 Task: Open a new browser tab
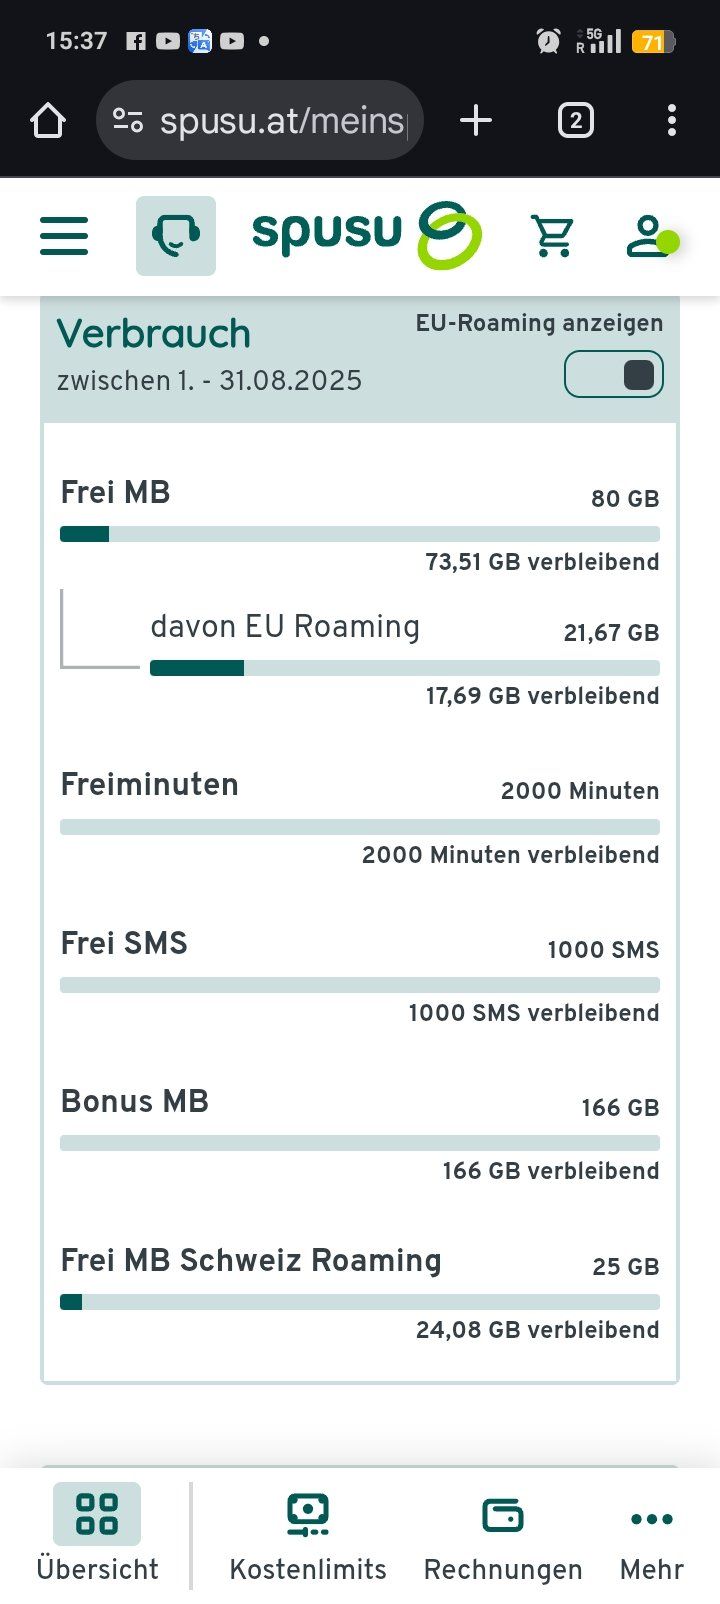pos(476,121)
